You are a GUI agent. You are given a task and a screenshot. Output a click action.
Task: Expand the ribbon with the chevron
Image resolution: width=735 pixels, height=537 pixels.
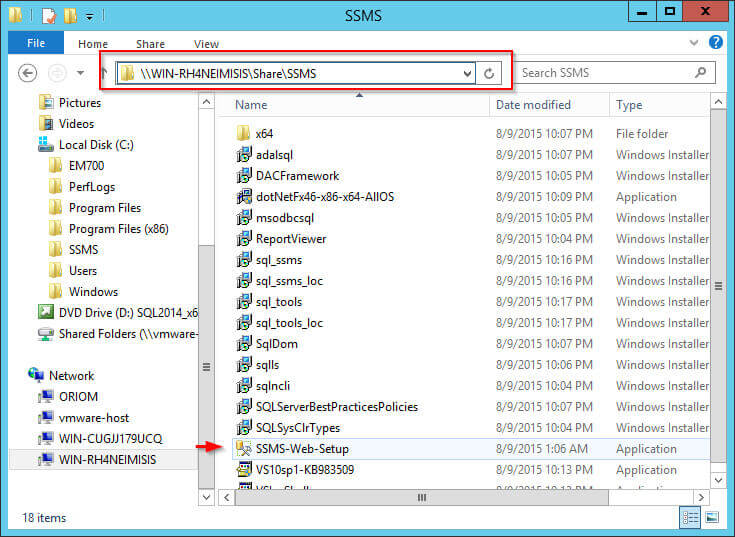click(x=694, y=43)
